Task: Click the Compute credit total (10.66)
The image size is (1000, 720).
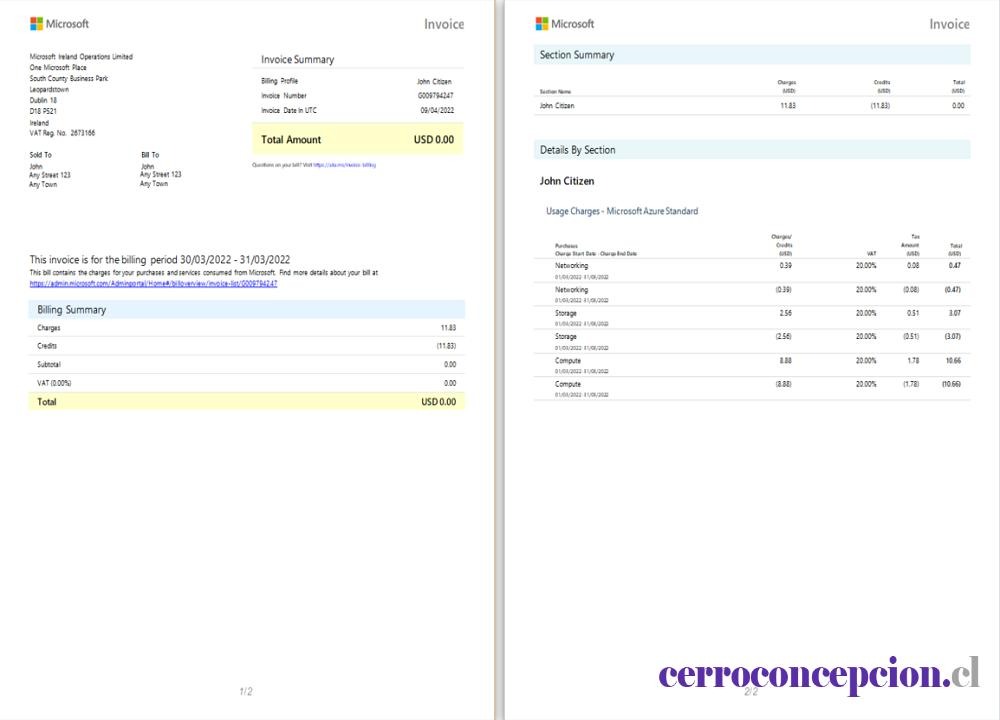Action: coord(952,384)
